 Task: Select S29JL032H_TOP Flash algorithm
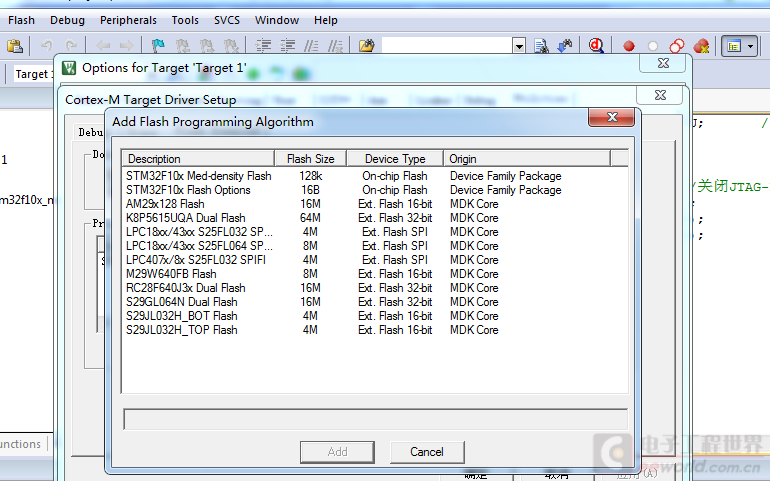point(374,330)
